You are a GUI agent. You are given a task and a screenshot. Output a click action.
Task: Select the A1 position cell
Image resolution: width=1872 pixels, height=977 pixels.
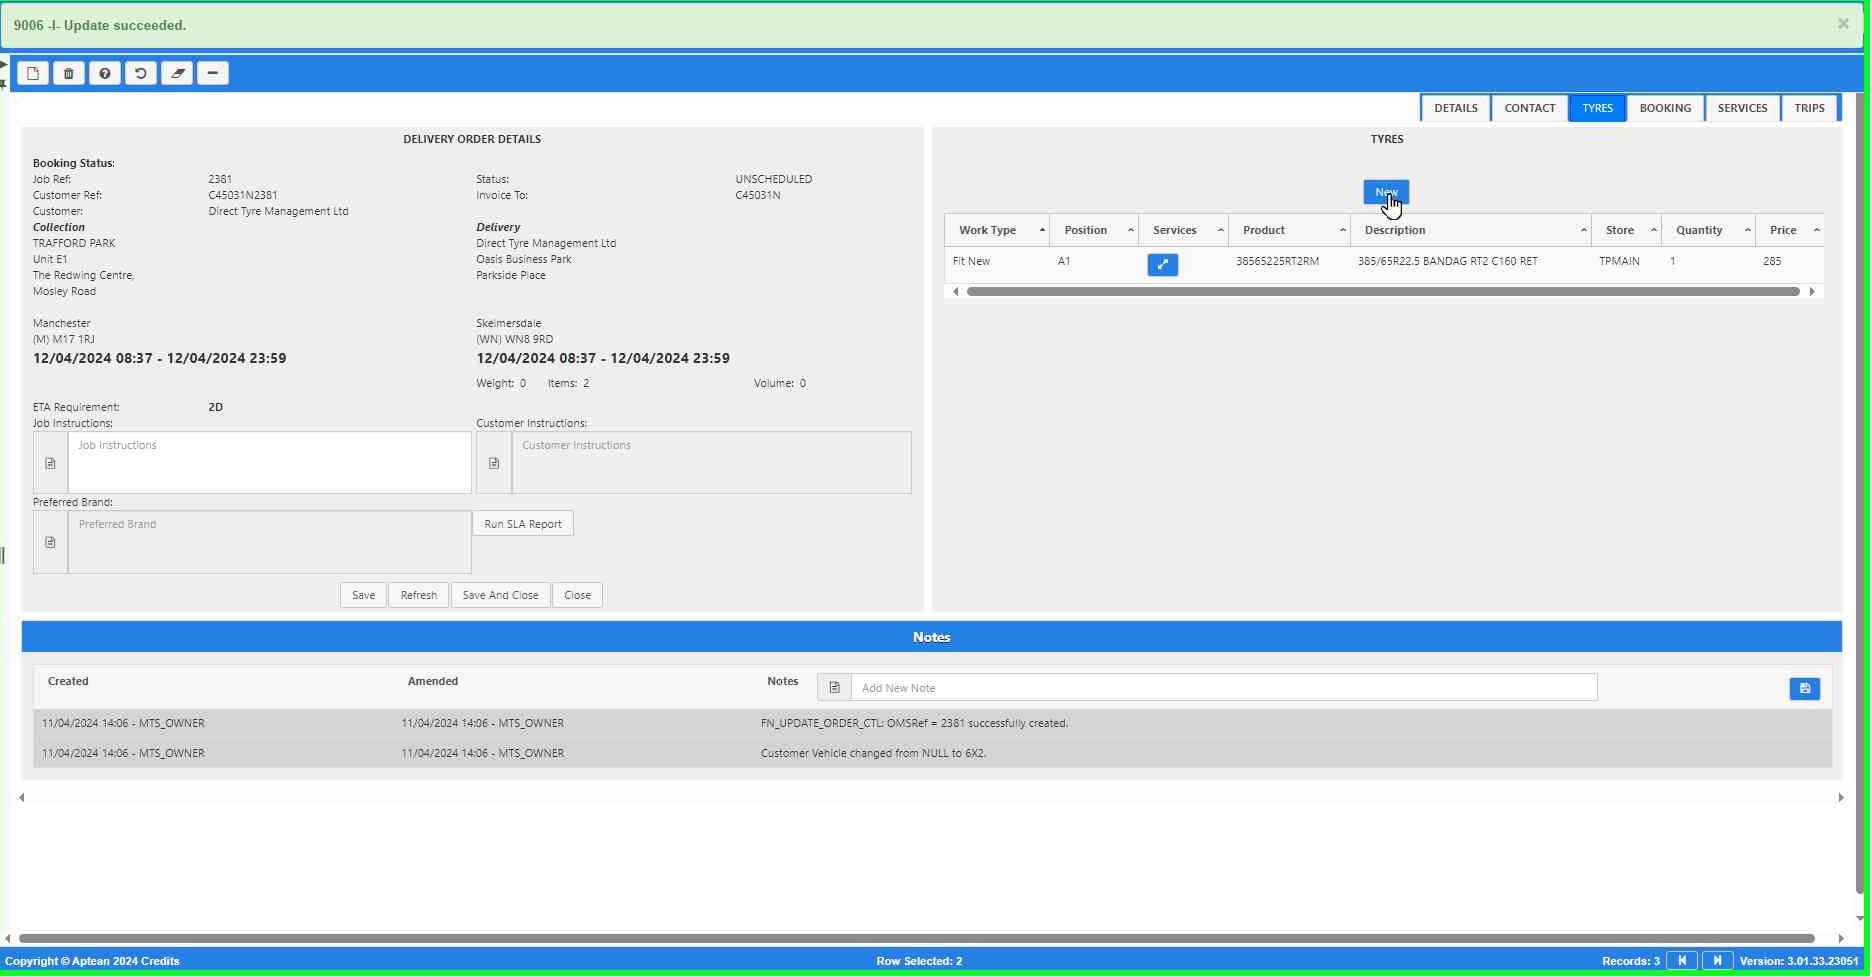coord(1064,261)
